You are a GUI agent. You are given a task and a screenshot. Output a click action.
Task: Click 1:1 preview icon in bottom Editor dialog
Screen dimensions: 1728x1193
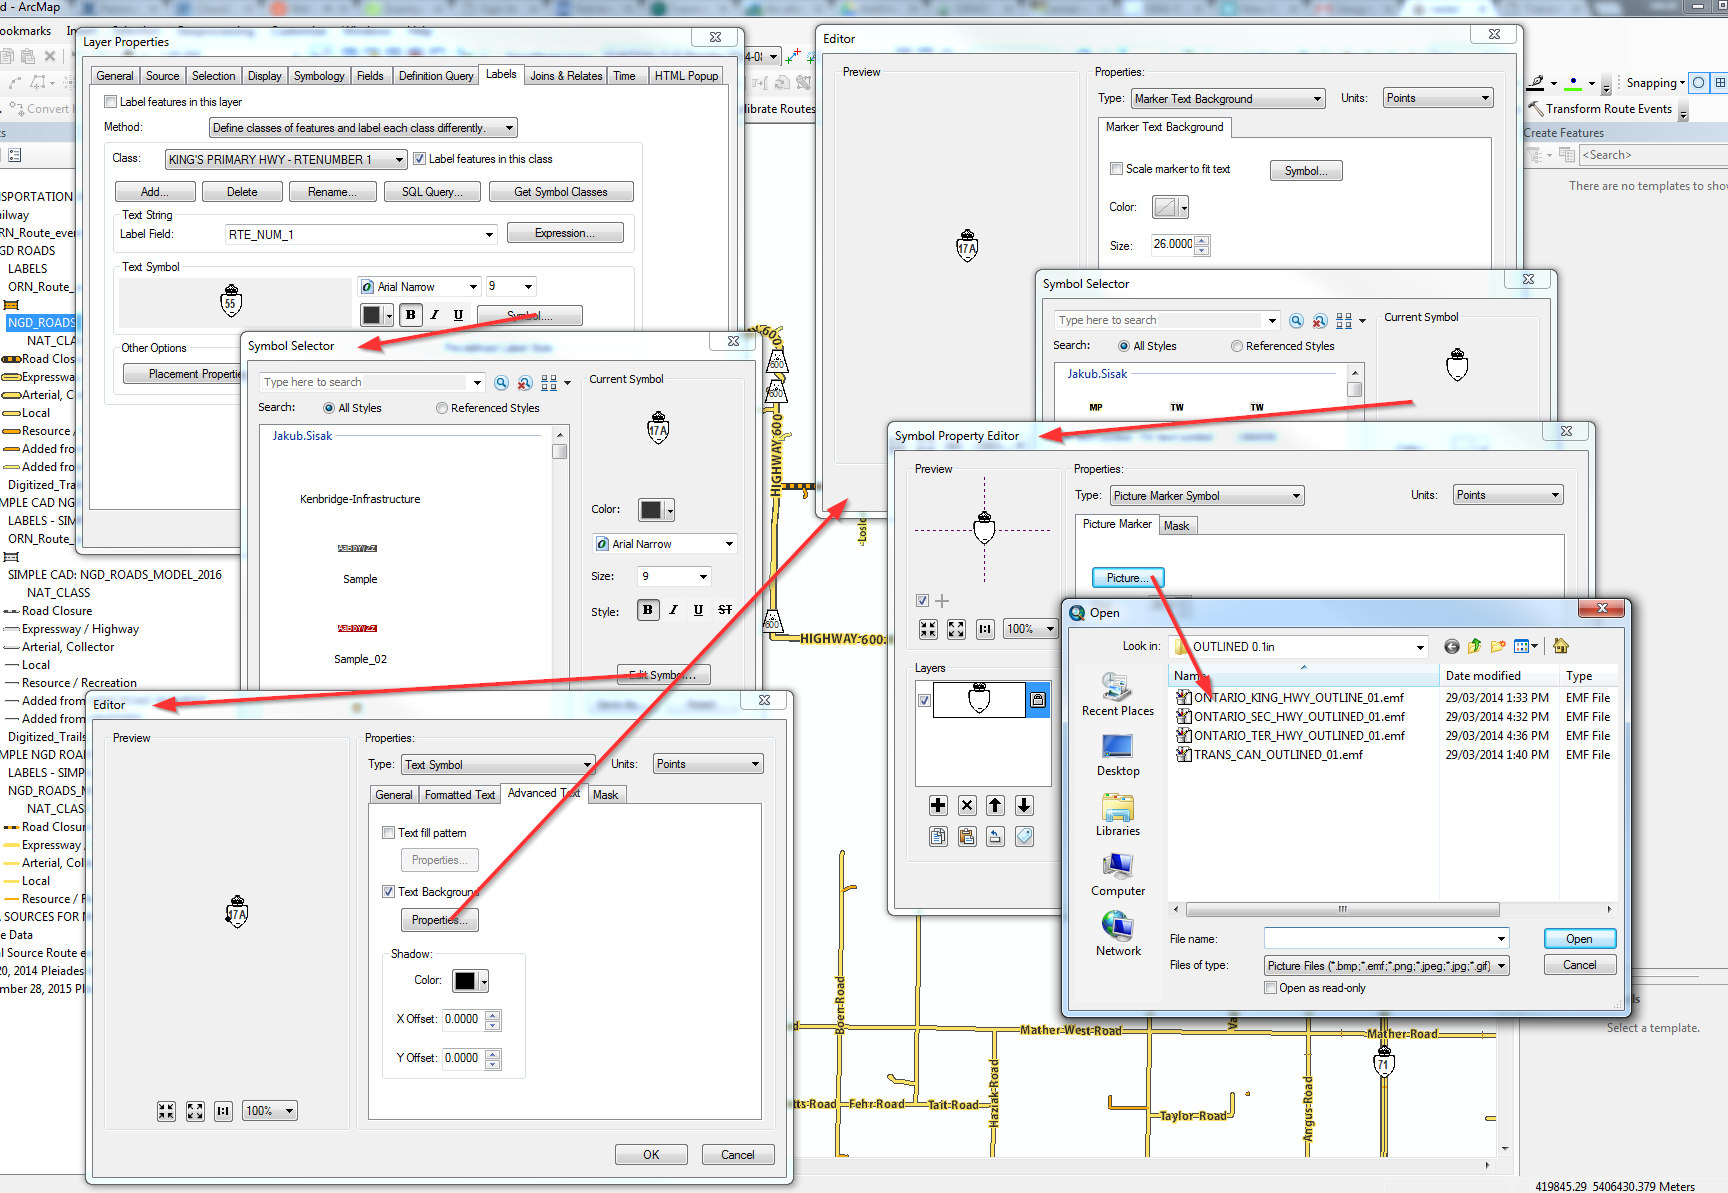223,1111
